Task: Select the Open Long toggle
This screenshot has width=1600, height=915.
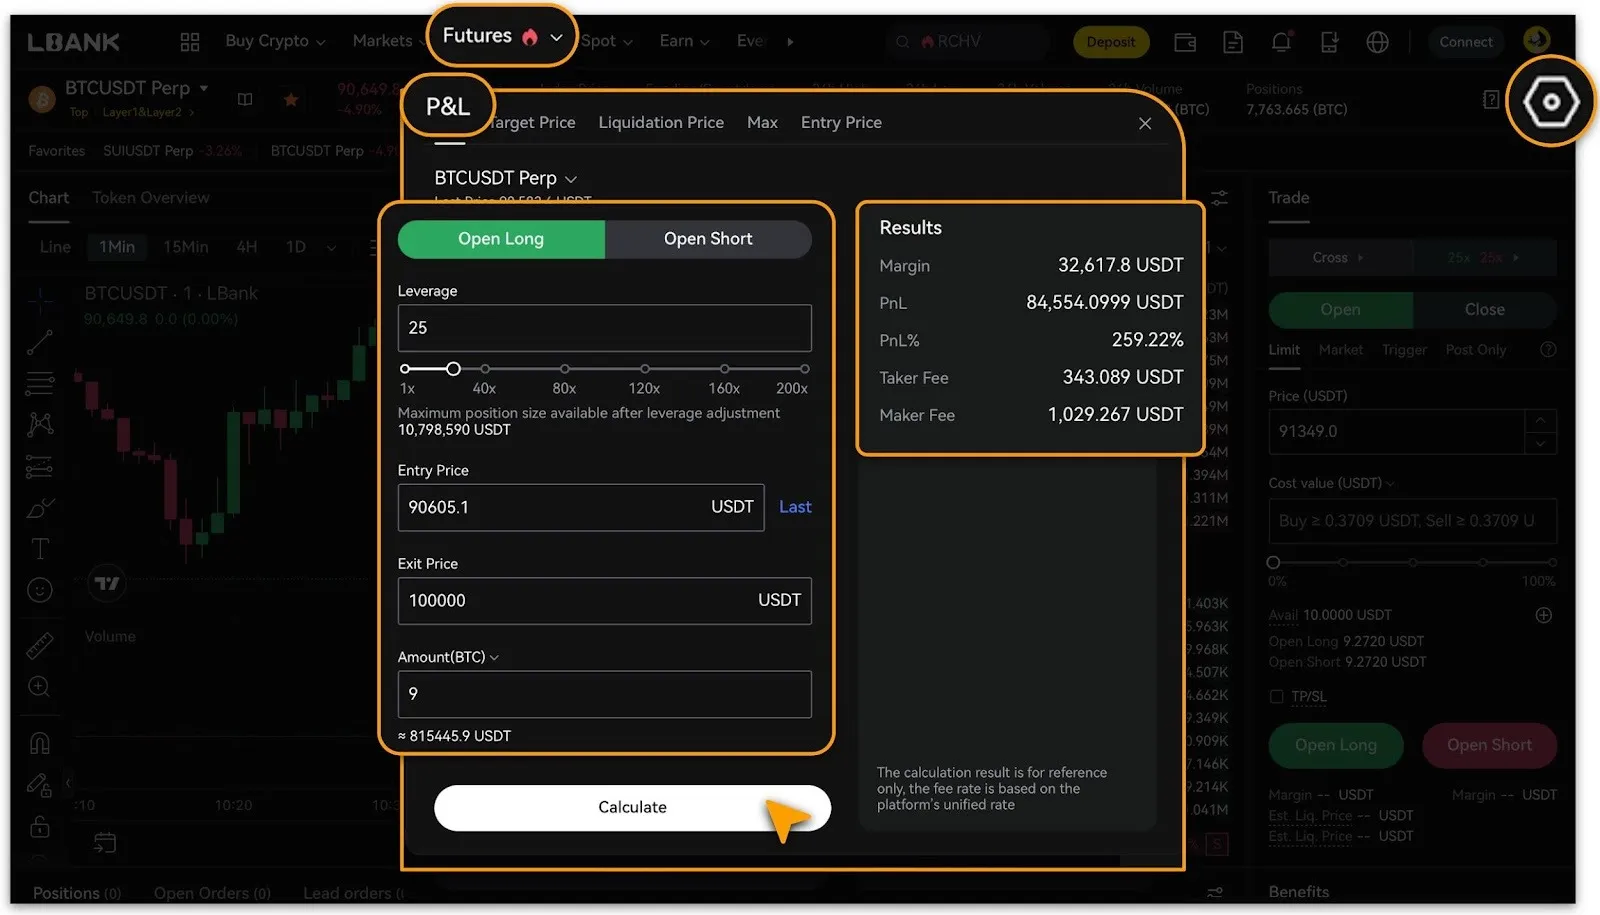Action: click(x=501, y=239)
